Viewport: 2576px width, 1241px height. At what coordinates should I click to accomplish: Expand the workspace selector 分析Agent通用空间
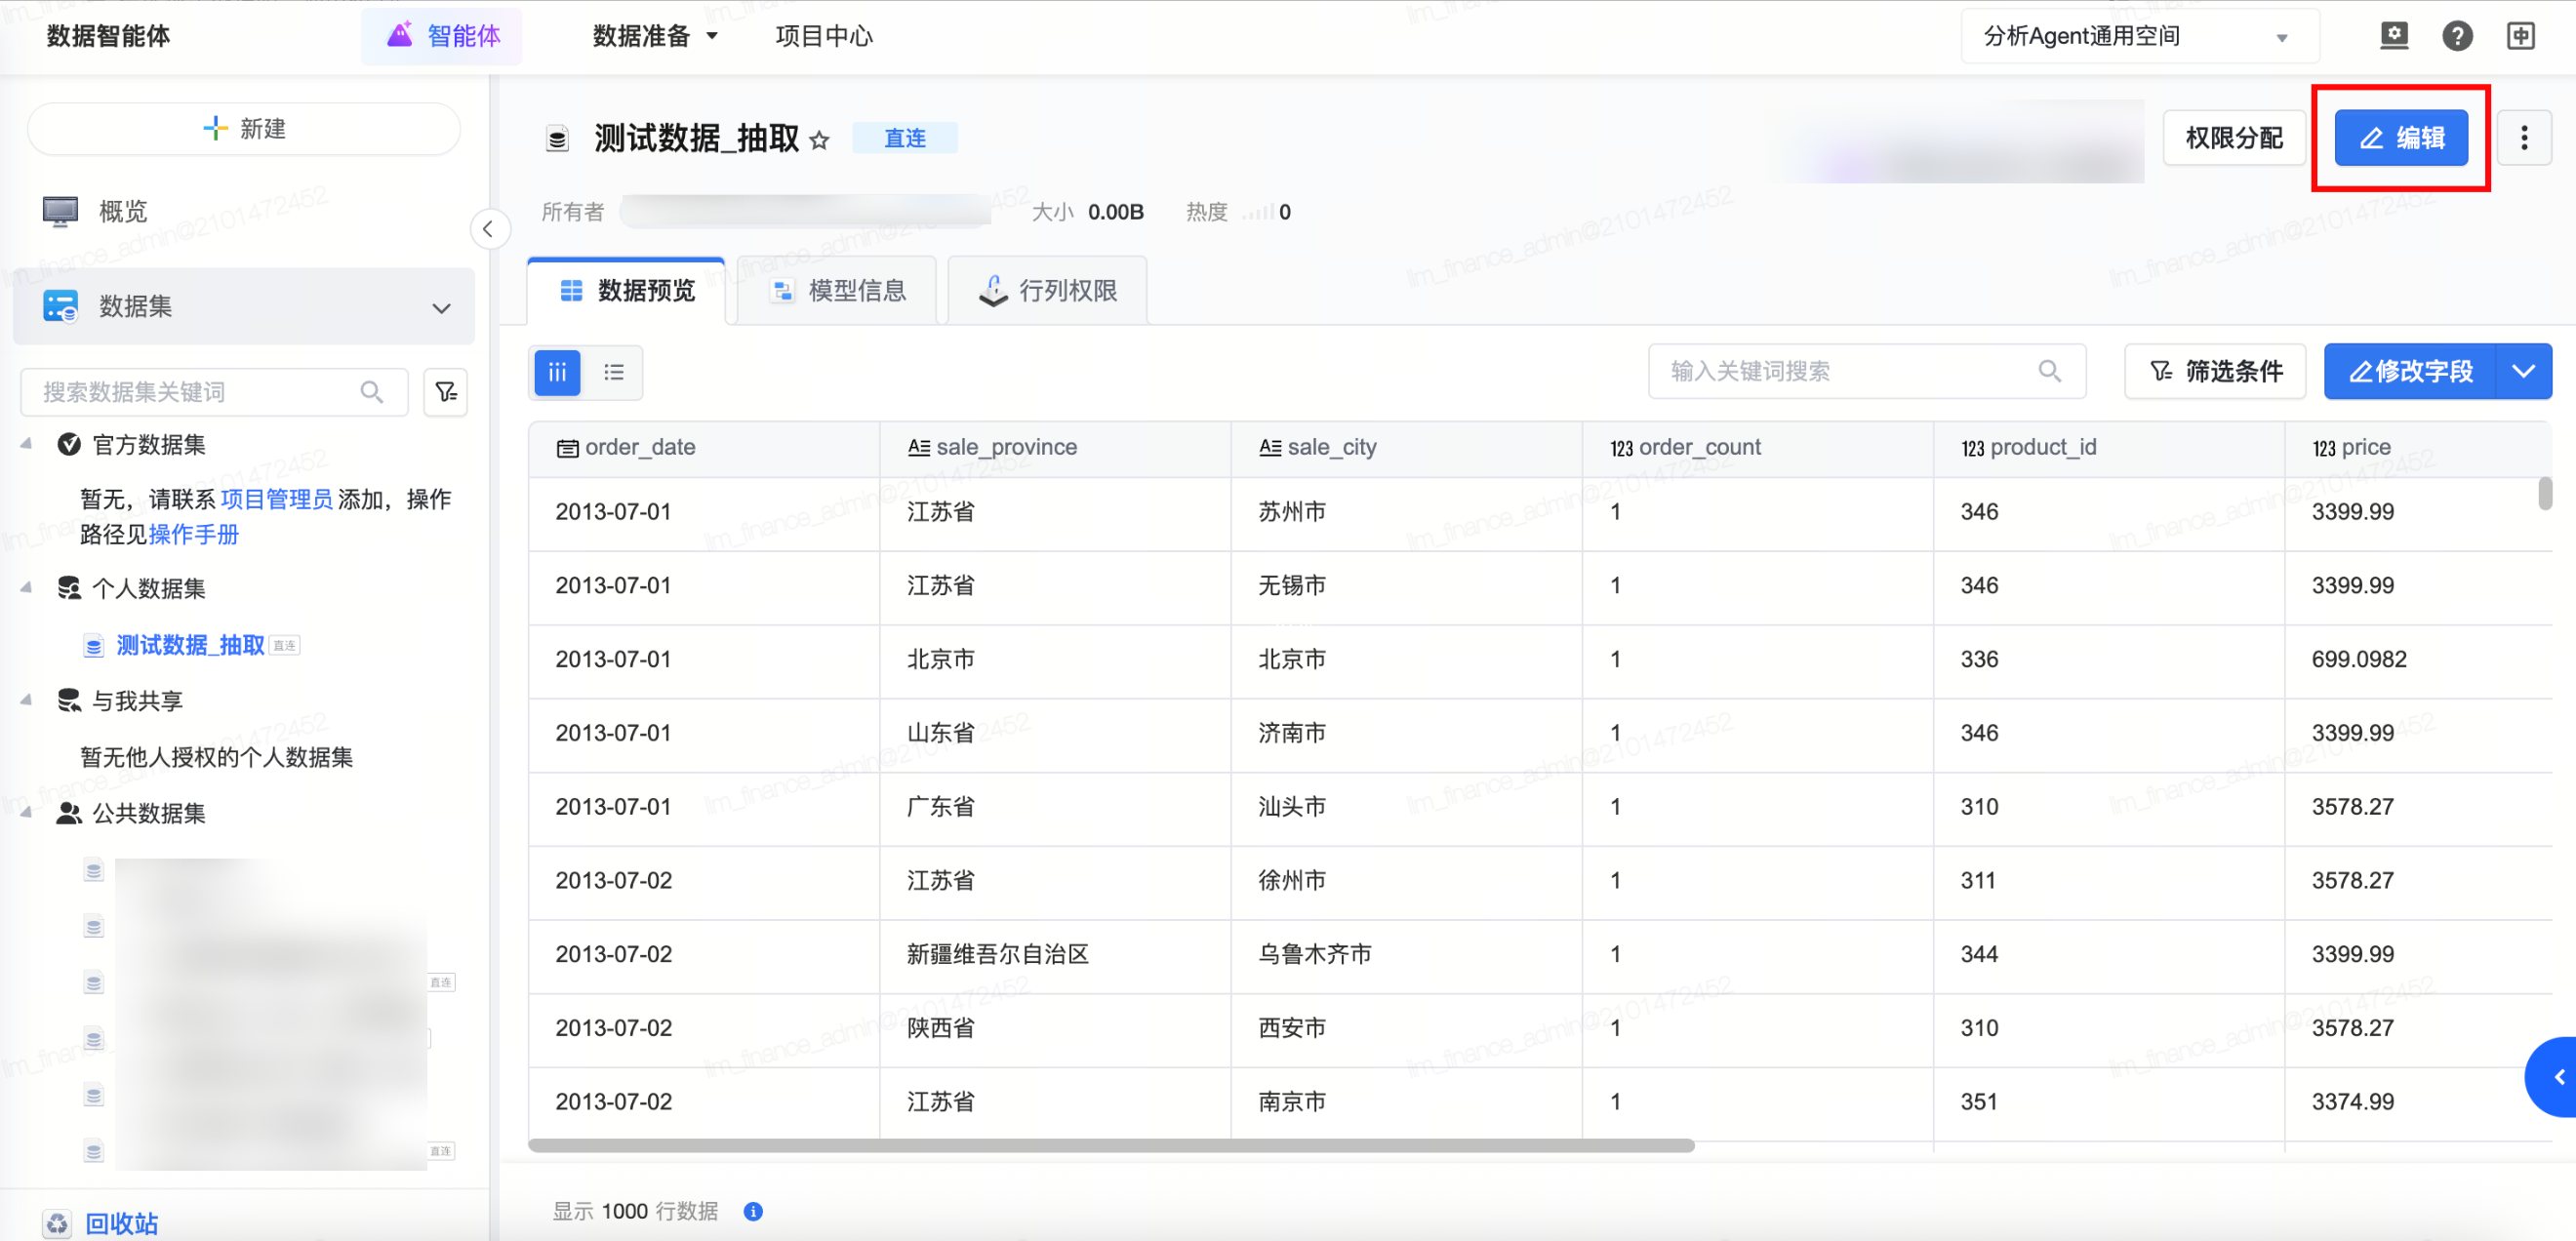[2140, 37]
